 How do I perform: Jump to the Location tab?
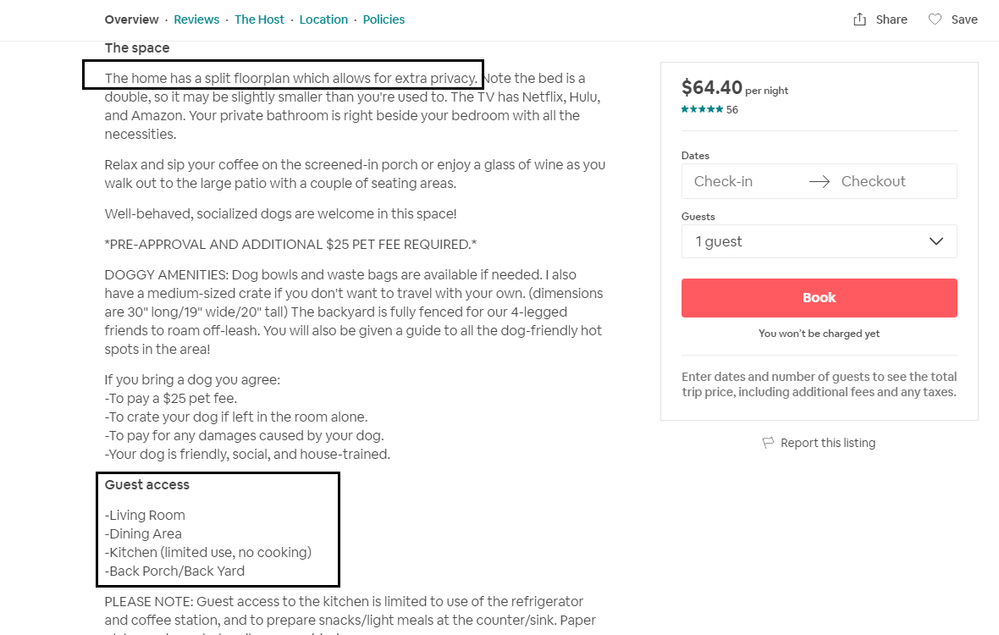click(324, 19)
